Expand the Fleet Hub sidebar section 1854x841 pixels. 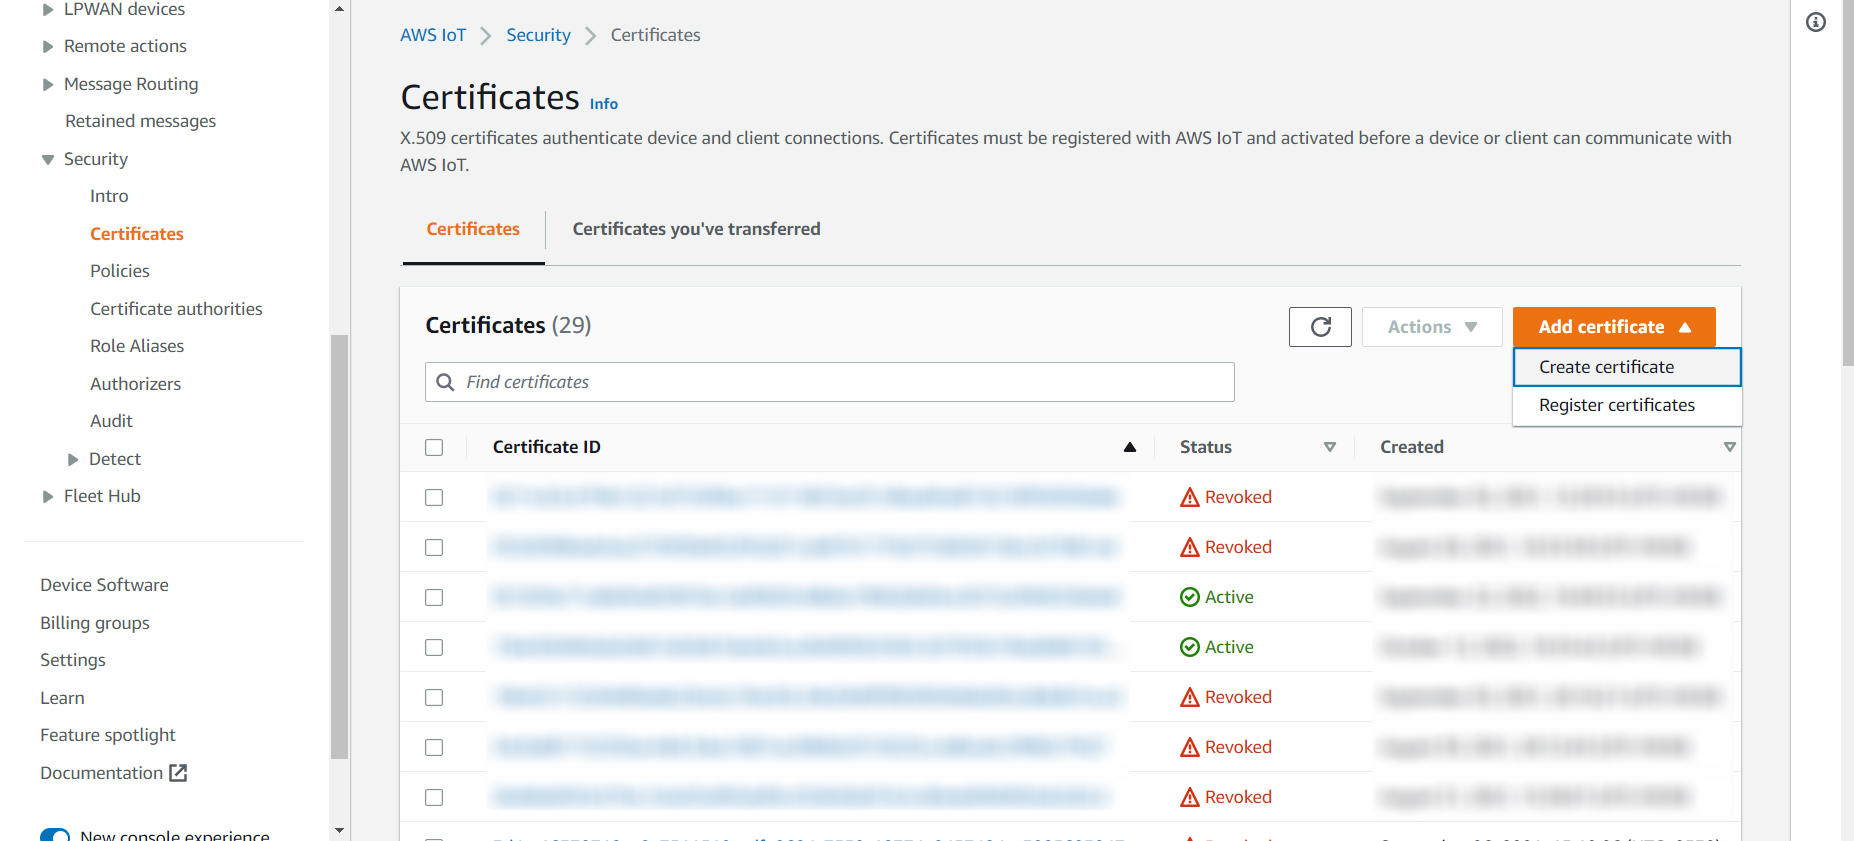coord(48,496)
